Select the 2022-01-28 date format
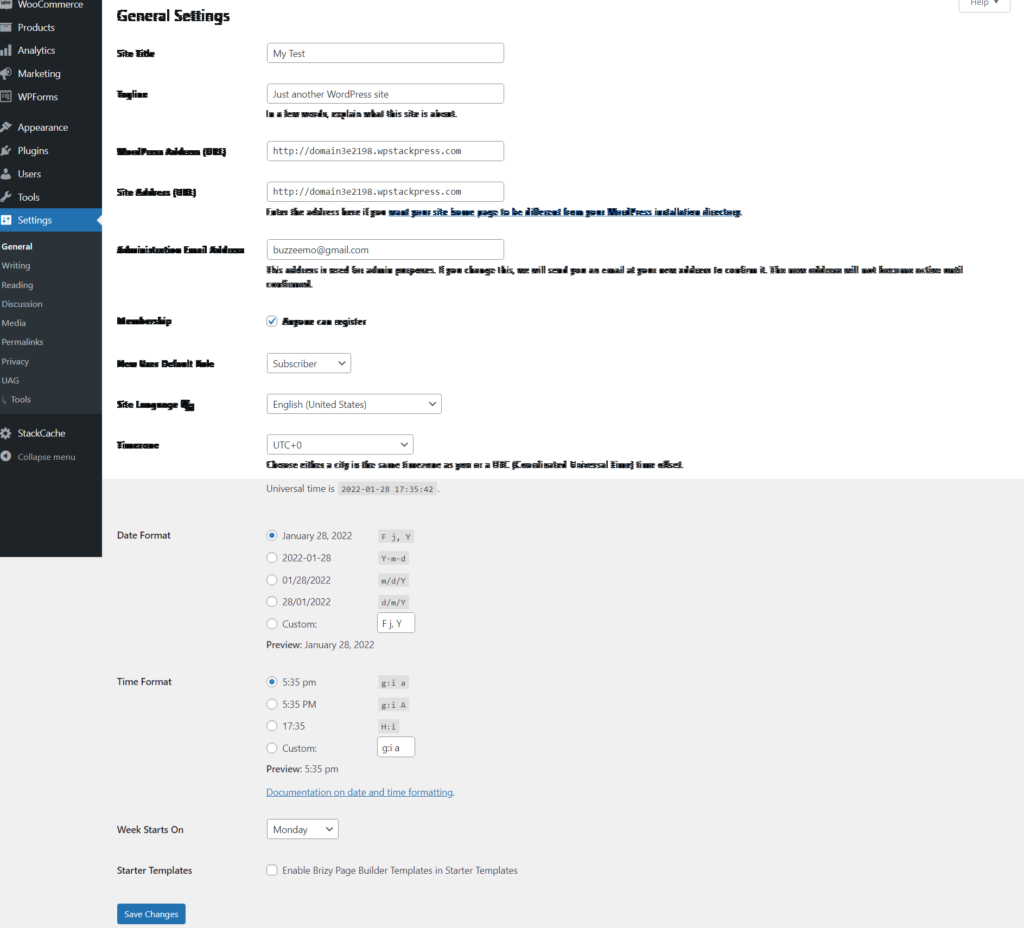Screen dimensions: 1024x928 click(x=272, y=558)
